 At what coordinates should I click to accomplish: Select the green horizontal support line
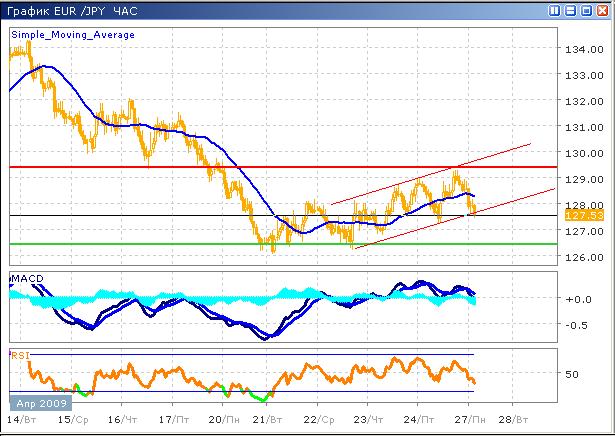coord(150,244)
